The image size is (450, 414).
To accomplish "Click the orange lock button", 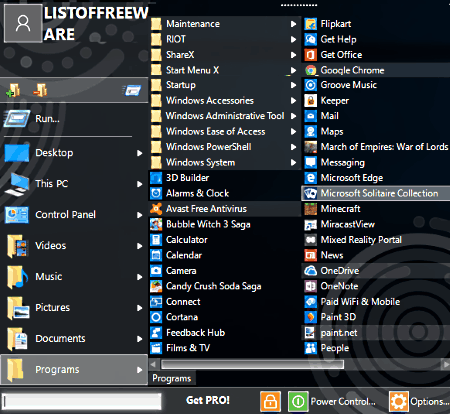I will pyautogui.click(x=270, y=401).
